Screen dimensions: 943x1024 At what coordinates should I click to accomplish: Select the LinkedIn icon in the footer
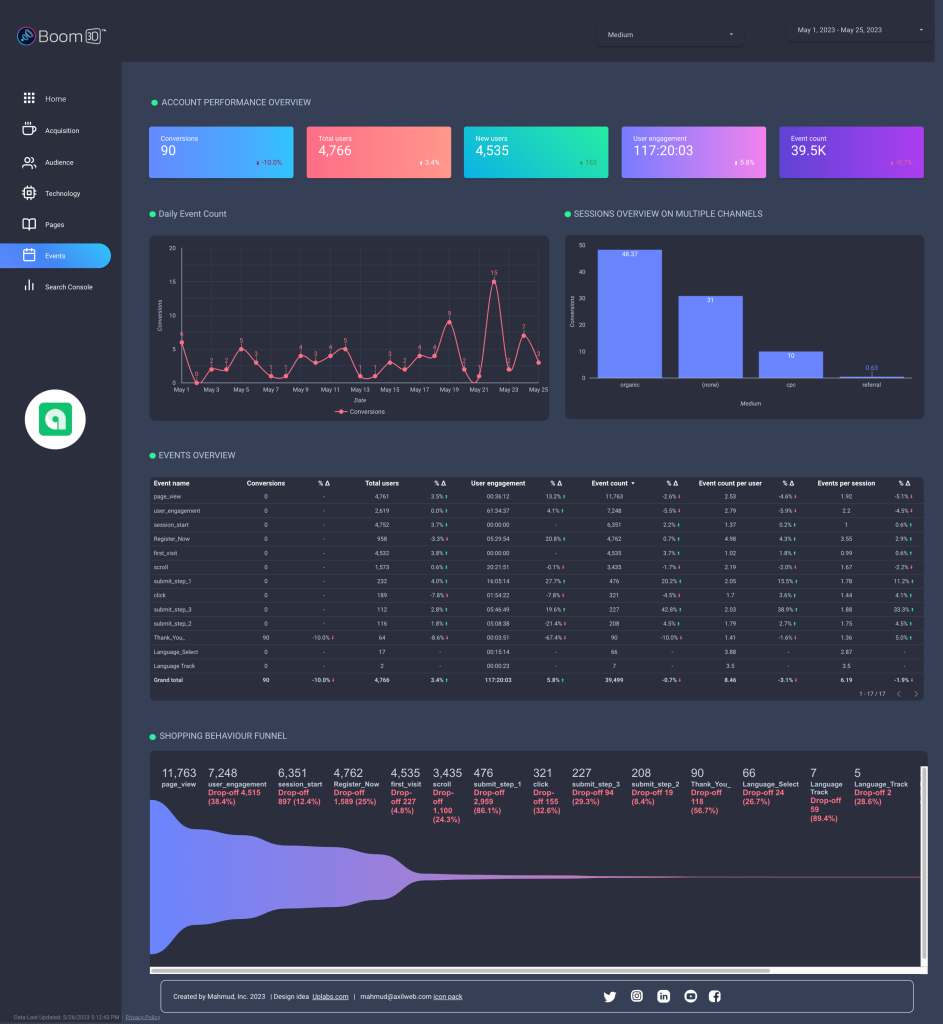(x=663, y=996)
